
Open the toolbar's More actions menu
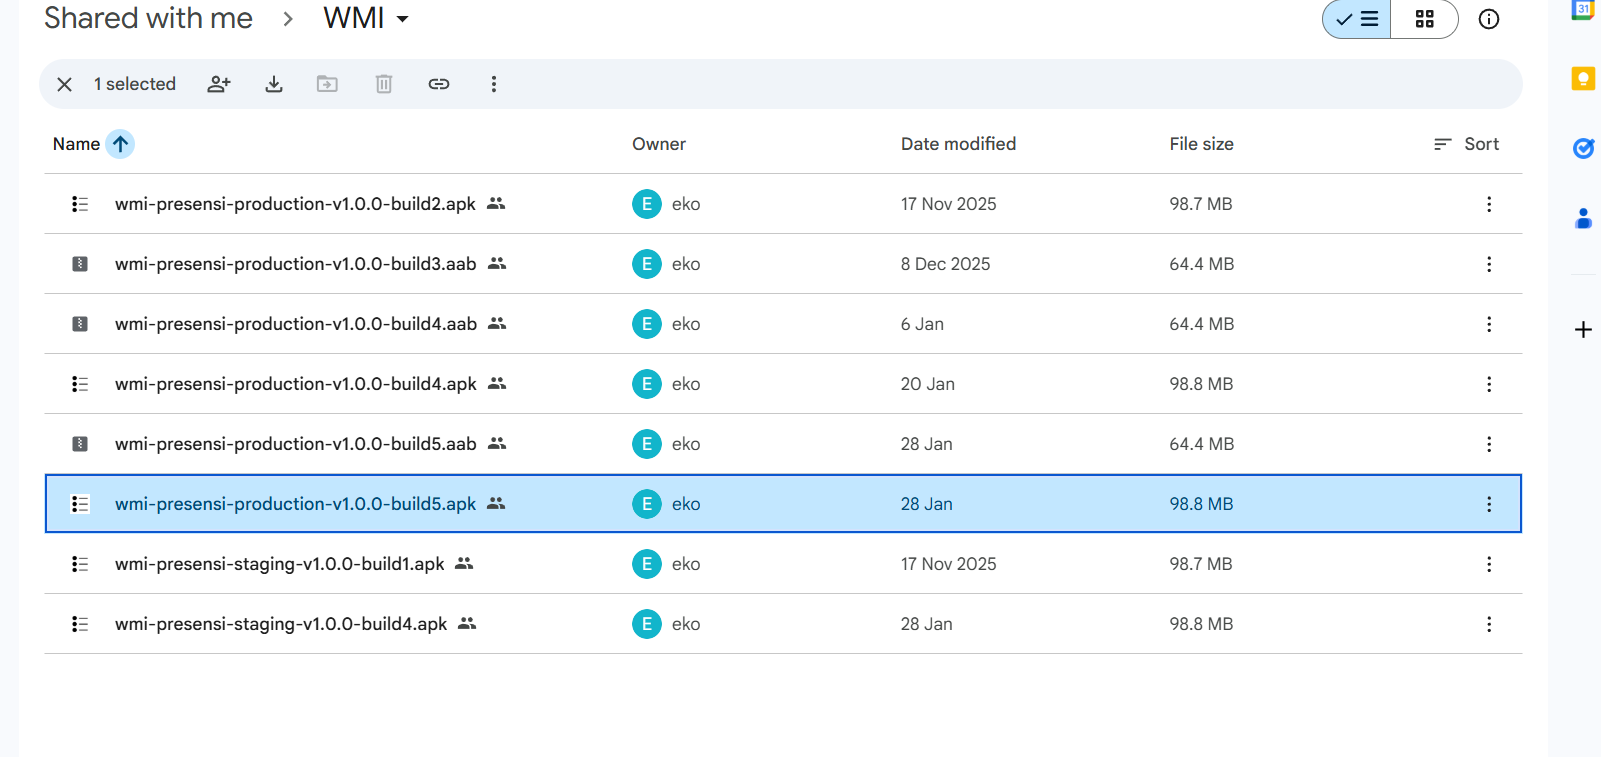493,84
